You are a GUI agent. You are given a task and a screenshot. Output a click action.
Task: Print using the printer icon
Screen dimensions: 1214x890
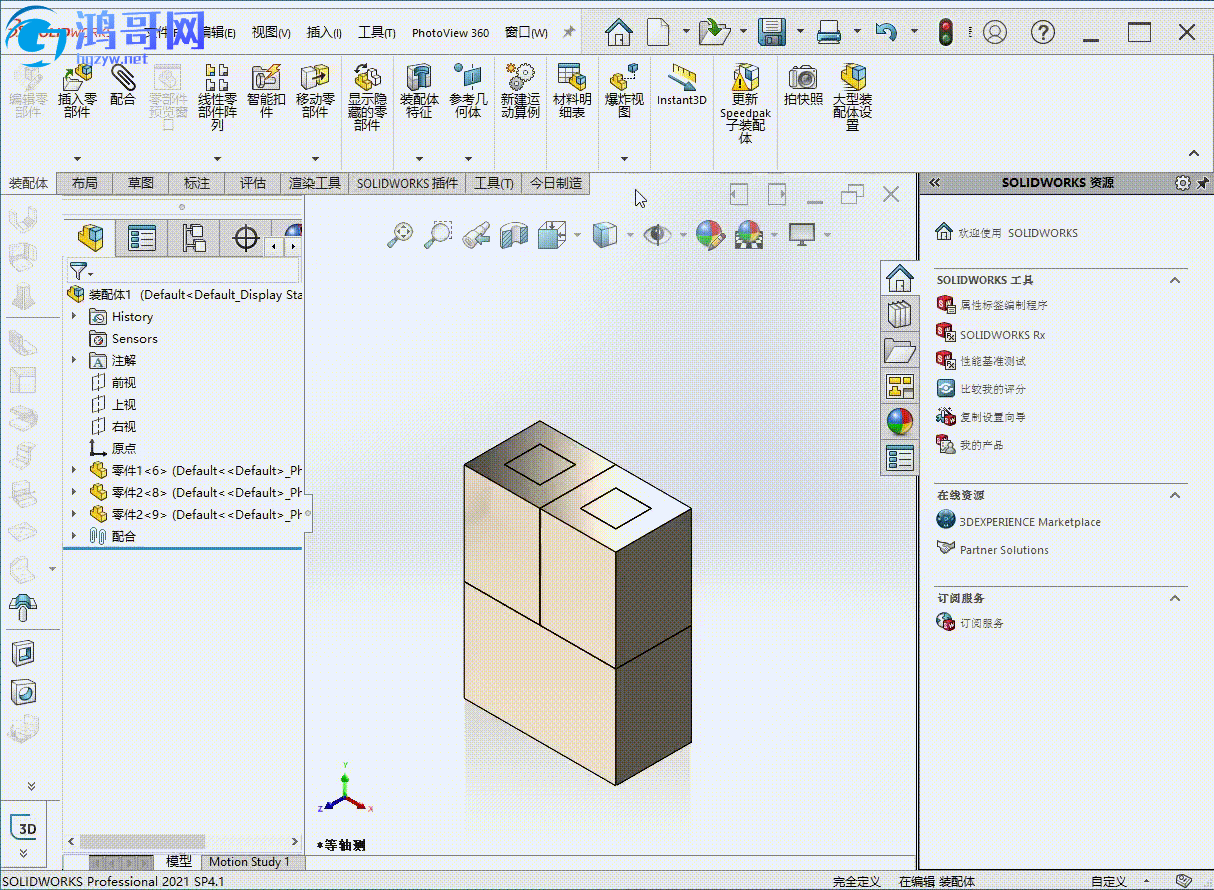[829, 32]
